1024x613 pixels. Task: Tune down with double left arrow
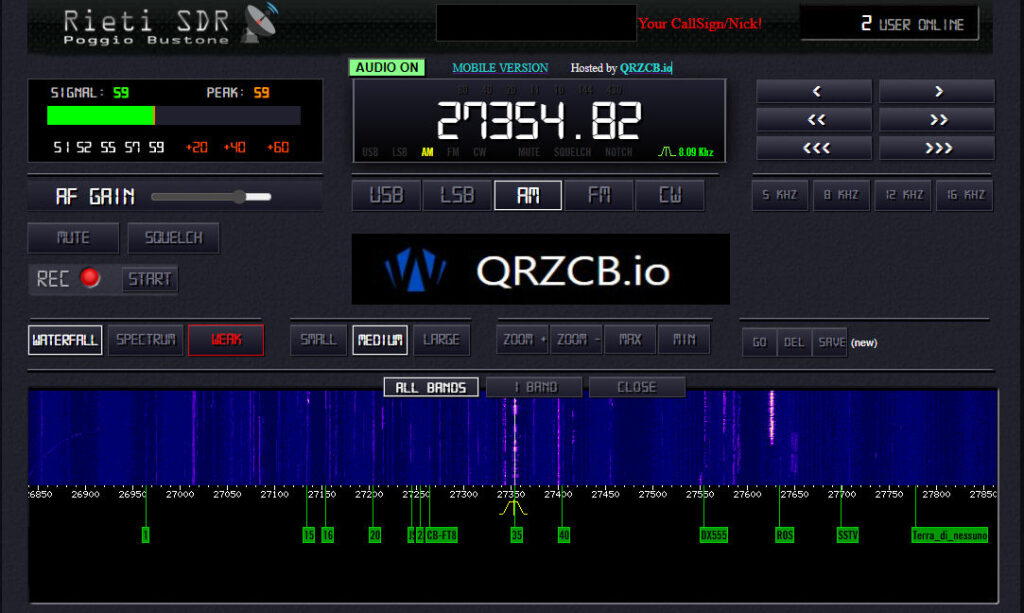click(x=814, y=119)
